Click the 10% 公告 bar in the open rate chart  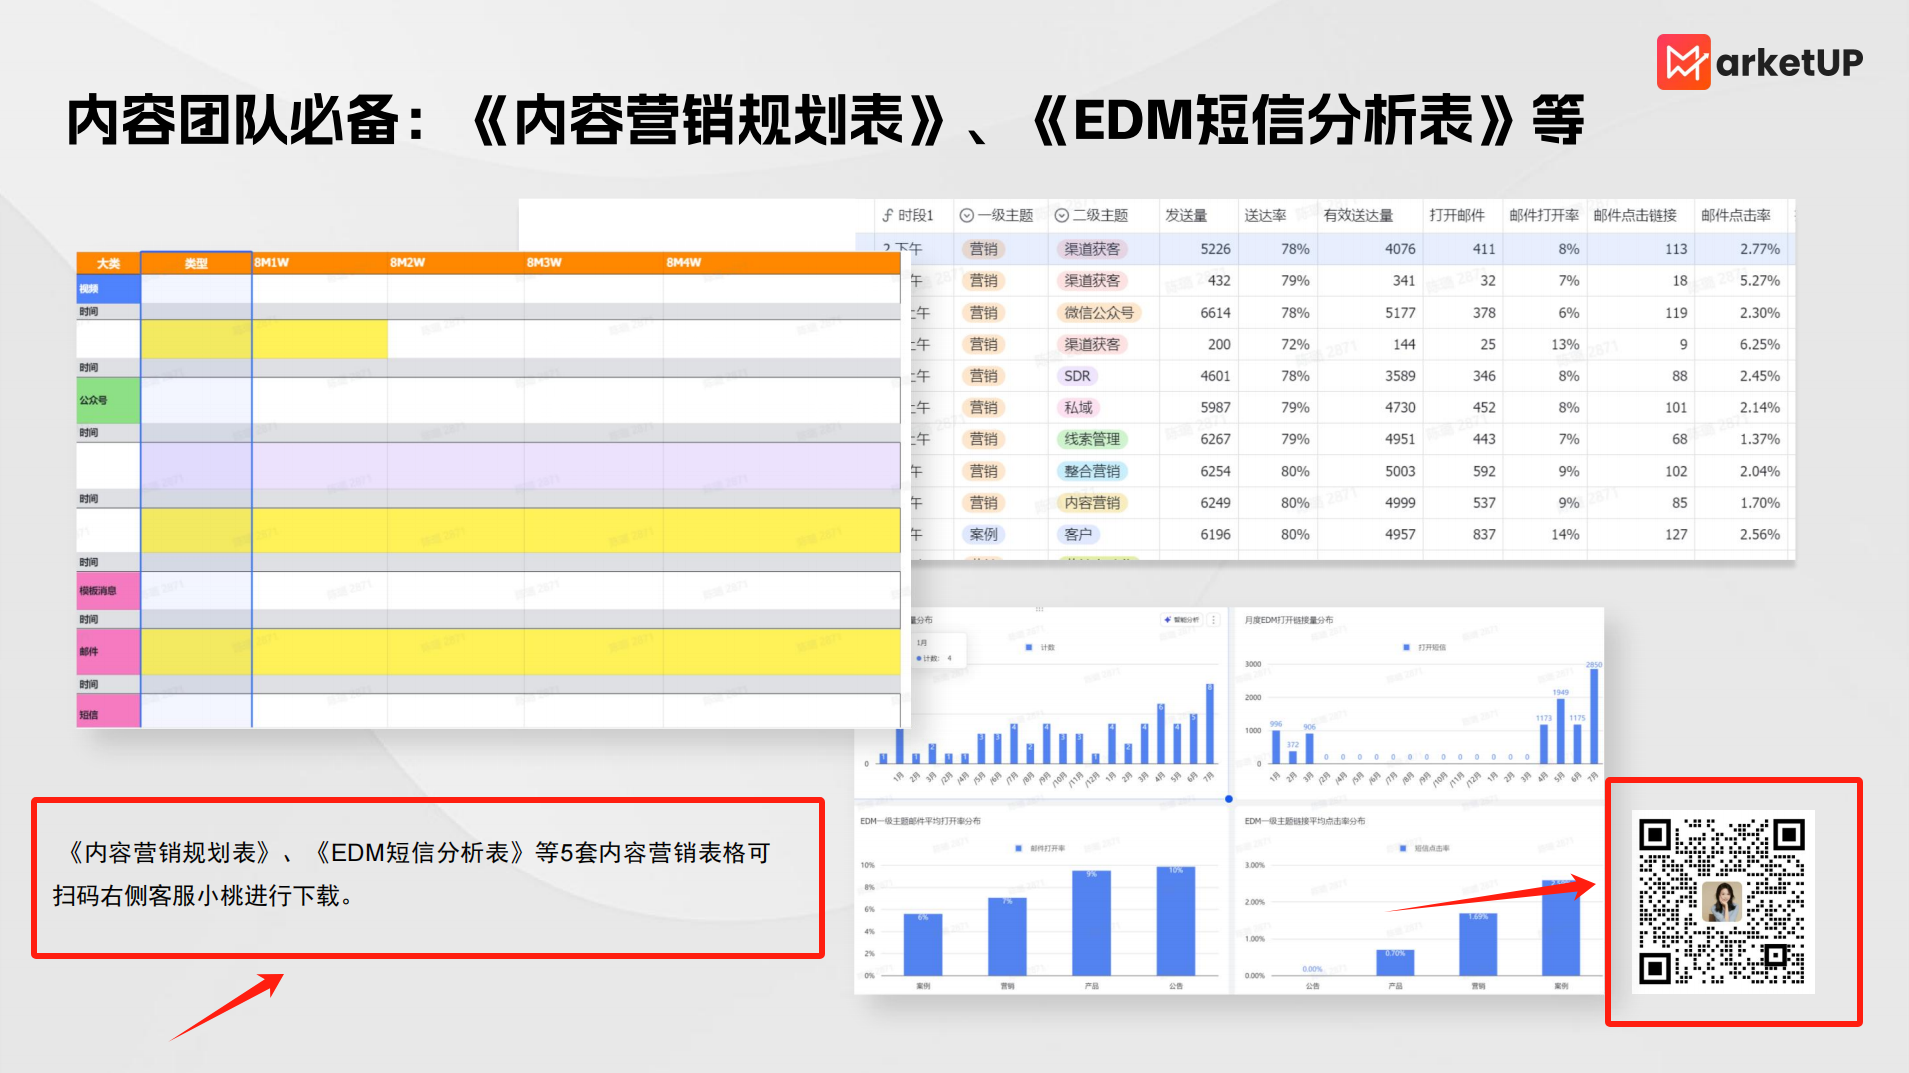[x=1176, y=921]
